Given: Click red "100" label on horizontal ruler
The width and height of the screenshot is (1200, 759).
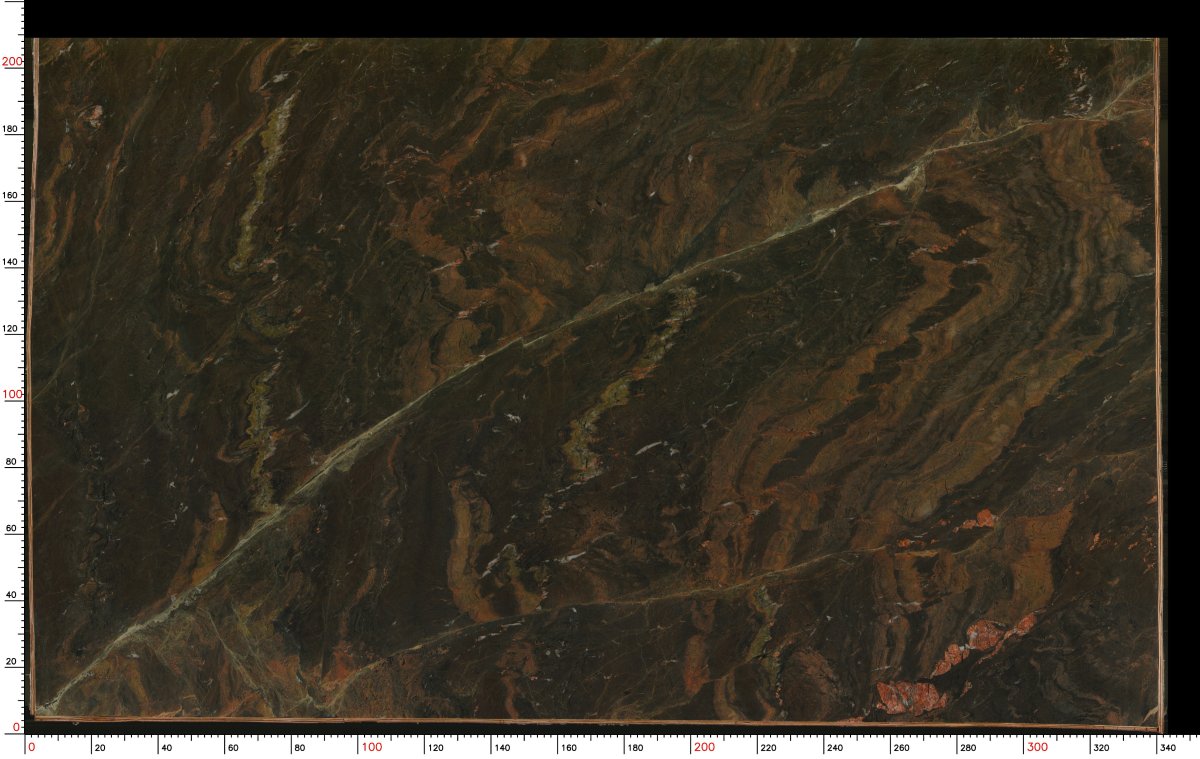Looking at the screenshot, I should [x=372, y=747].
